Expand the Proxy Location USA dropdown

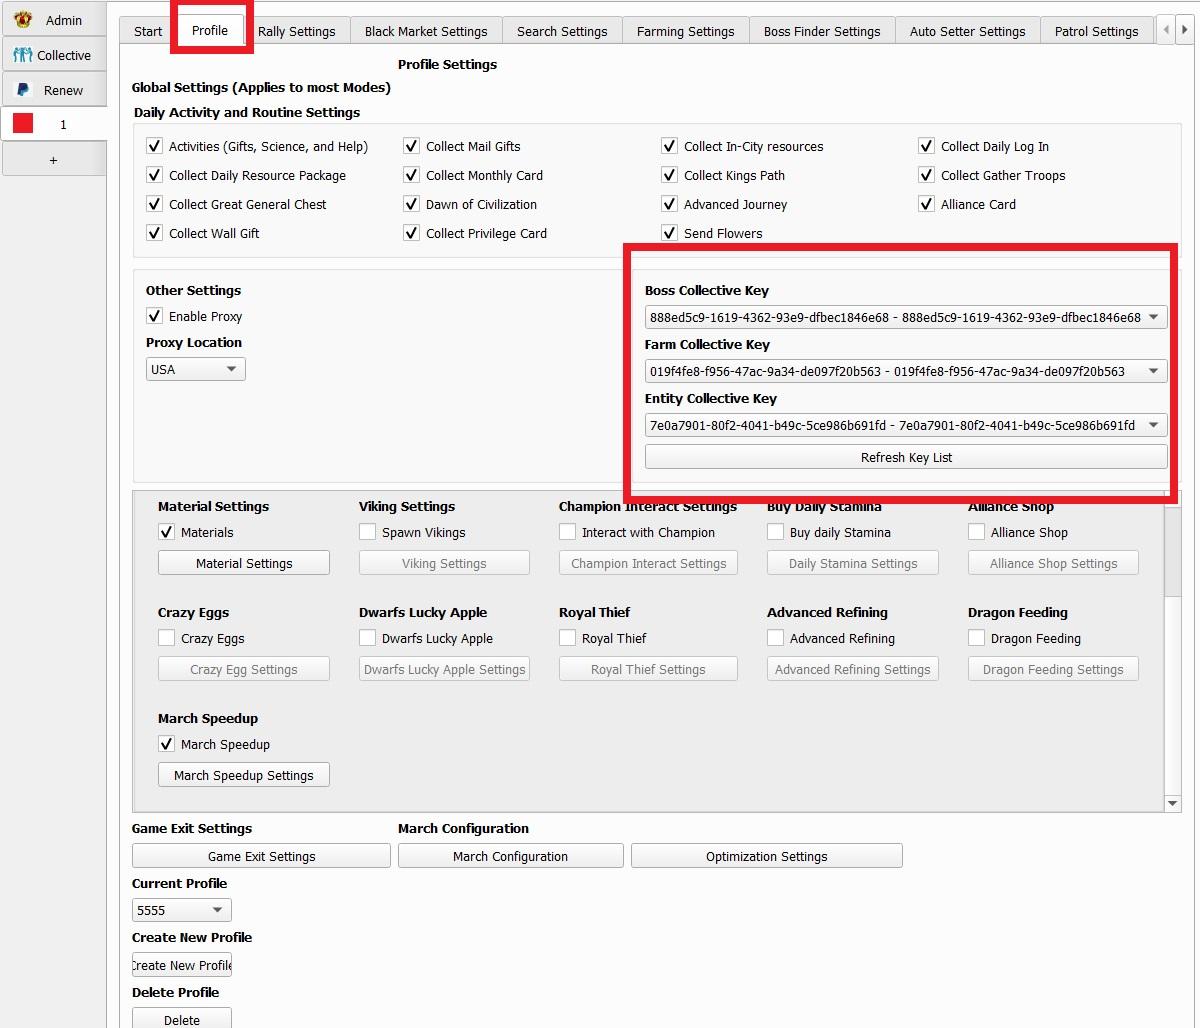coord(195,369)
